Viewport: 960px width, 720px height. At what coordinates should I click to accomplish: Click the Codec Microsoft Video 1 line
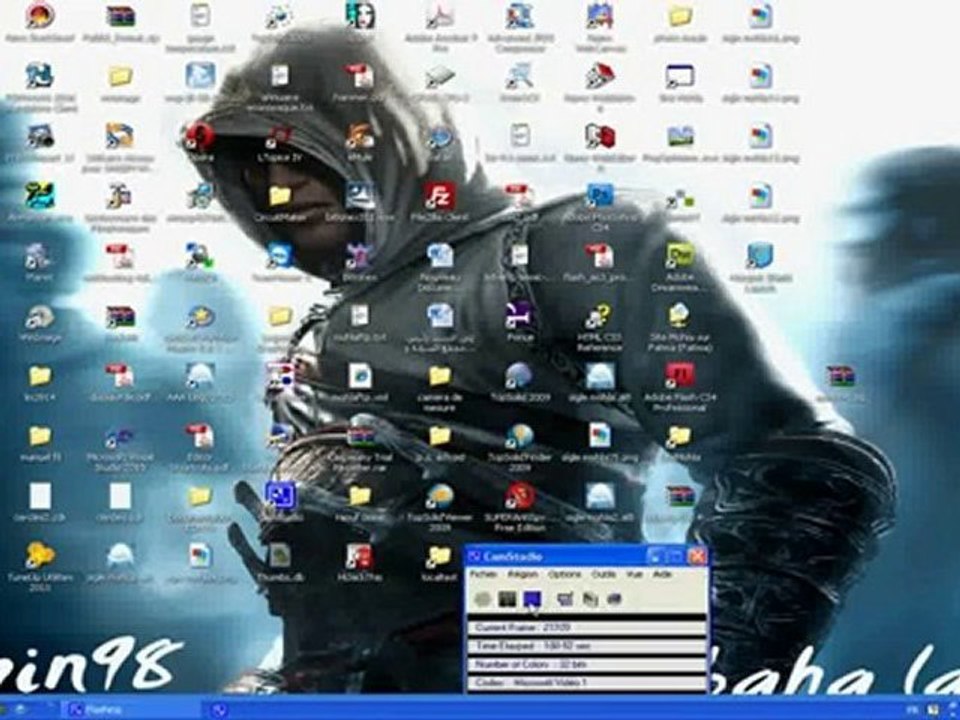coord(587,682)
